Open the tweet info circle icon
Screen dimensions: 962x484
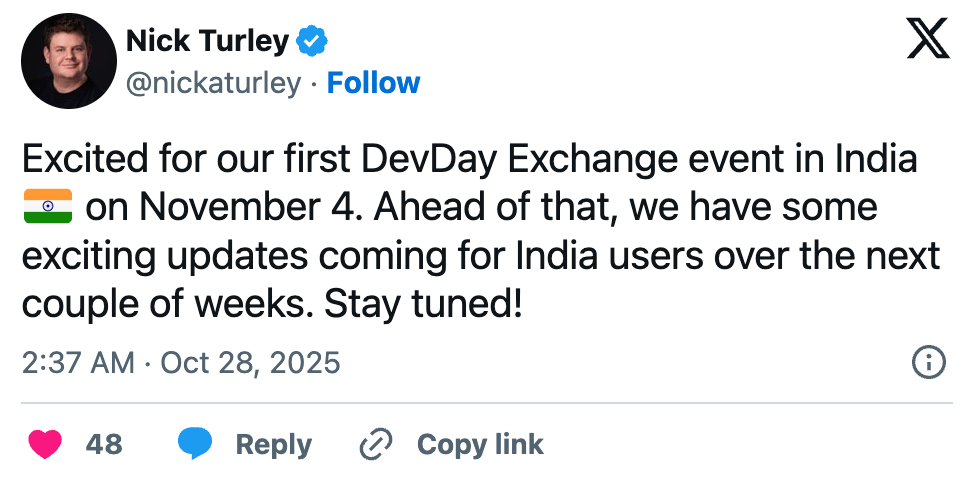[929, 362]
